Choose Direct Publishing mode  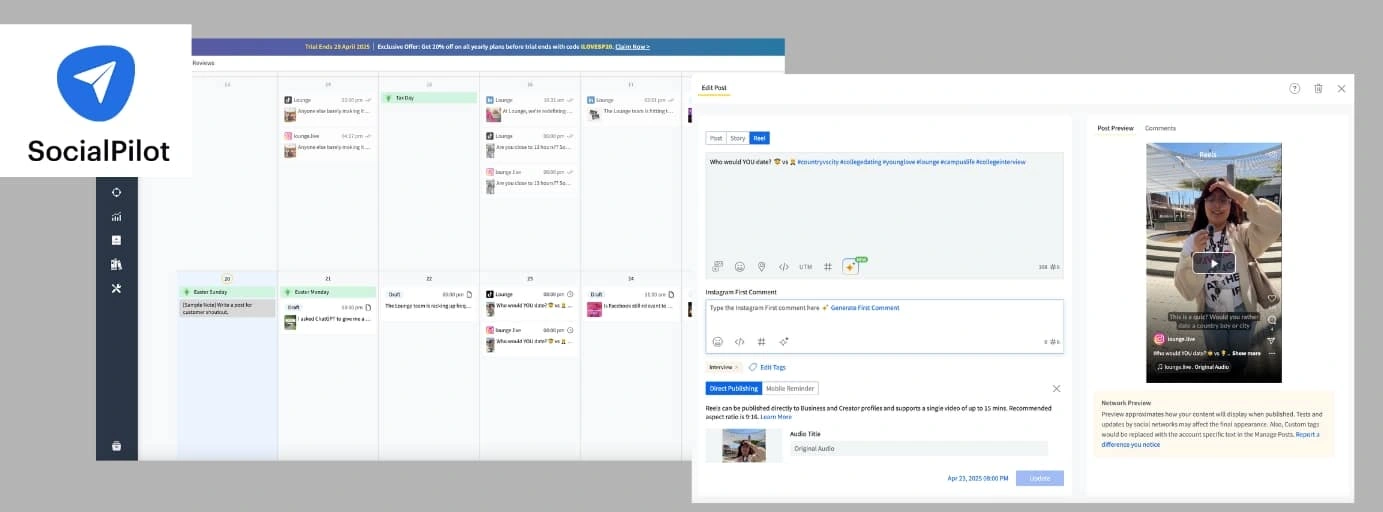pos(734,388)
